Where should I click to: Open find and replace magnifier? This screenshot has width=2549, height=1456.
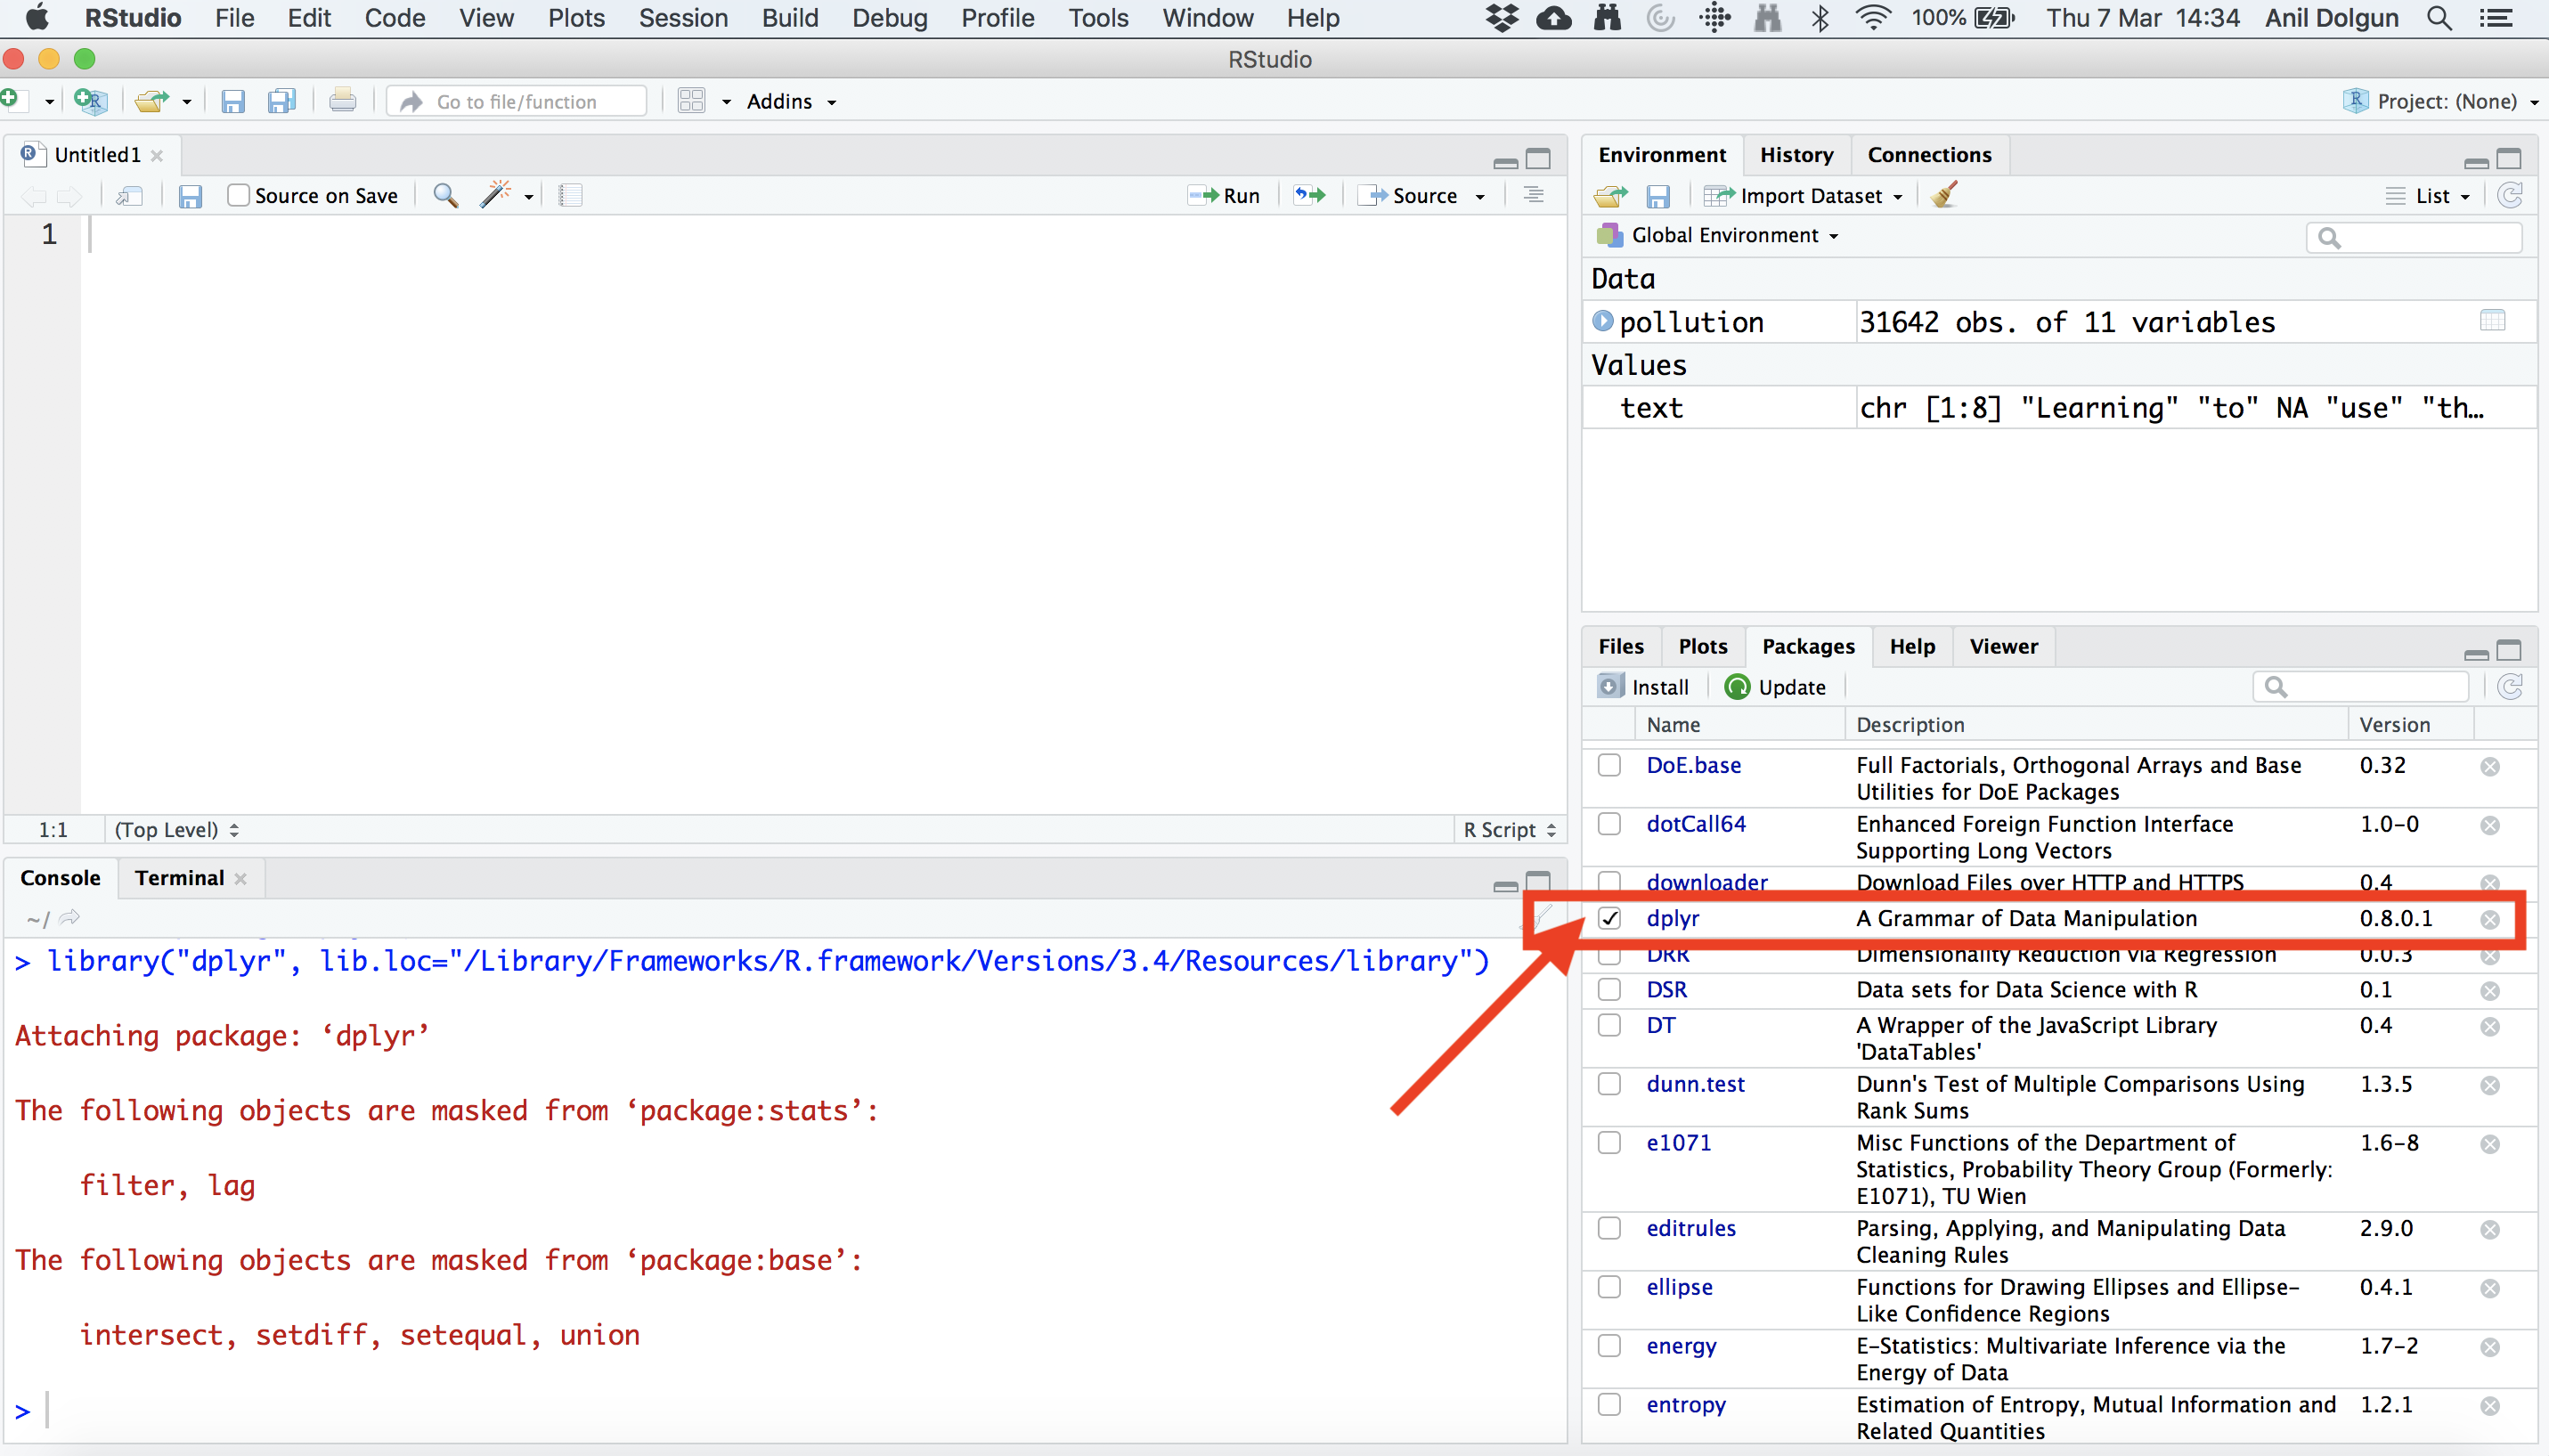[446, 196]
